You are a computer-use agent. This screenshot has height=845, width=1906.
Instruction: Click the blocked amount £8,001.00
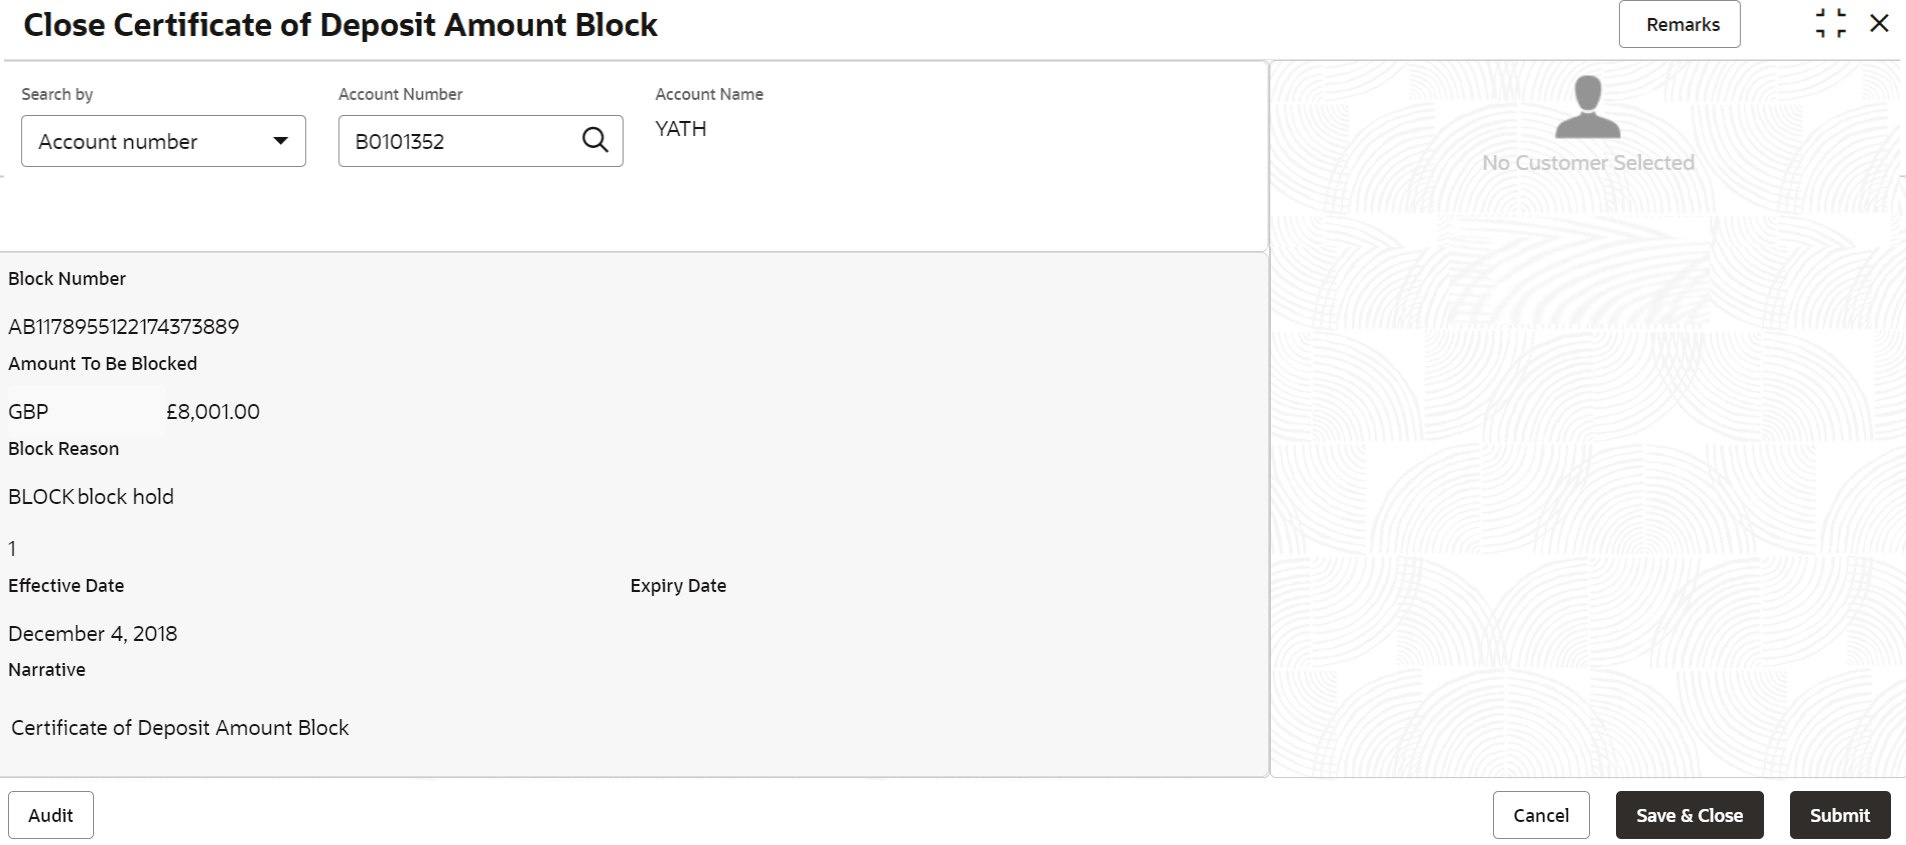point(213,412)
